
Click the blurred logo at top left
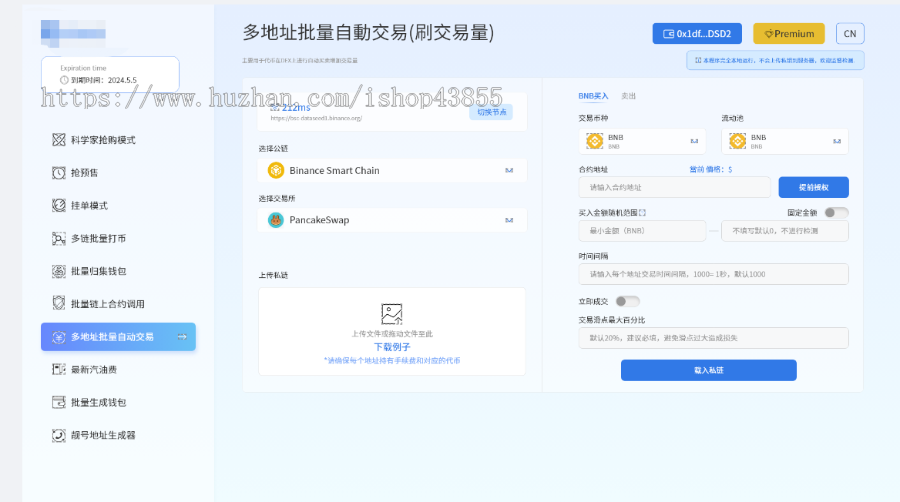tap(73, 33)
